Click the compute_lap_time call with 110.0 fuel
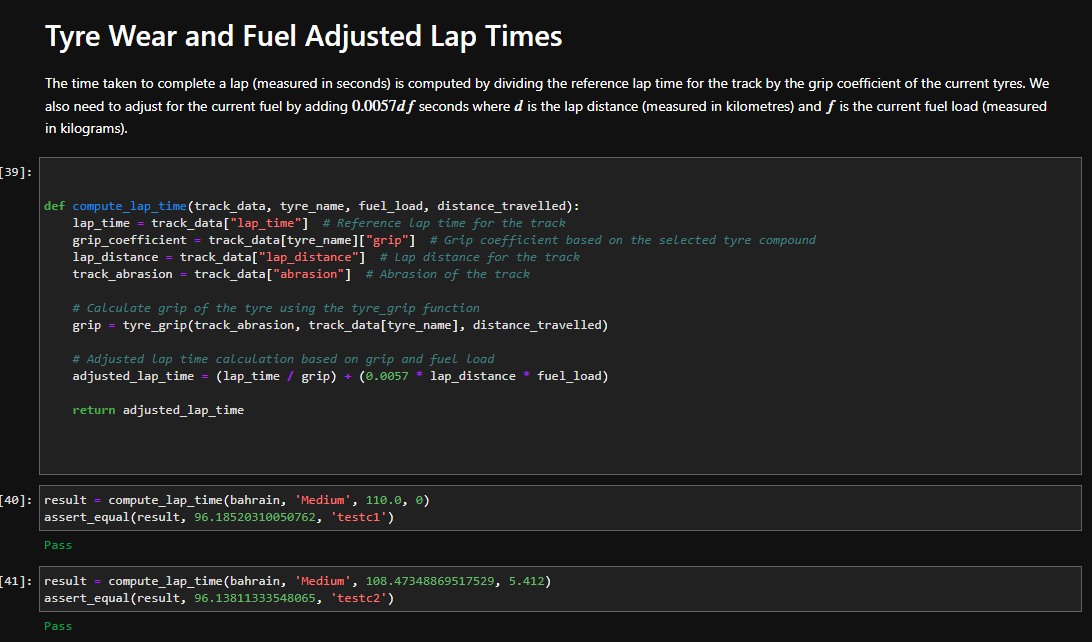The width and height of the screenshot is (1092, 642). pos(237,500)
